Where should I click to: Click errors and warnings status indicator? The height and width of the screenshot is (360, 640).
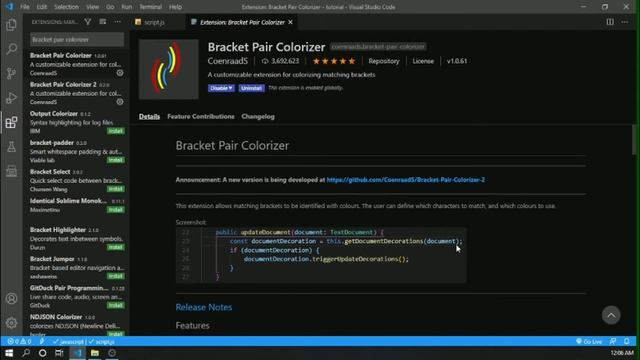(x=19, y=342)
